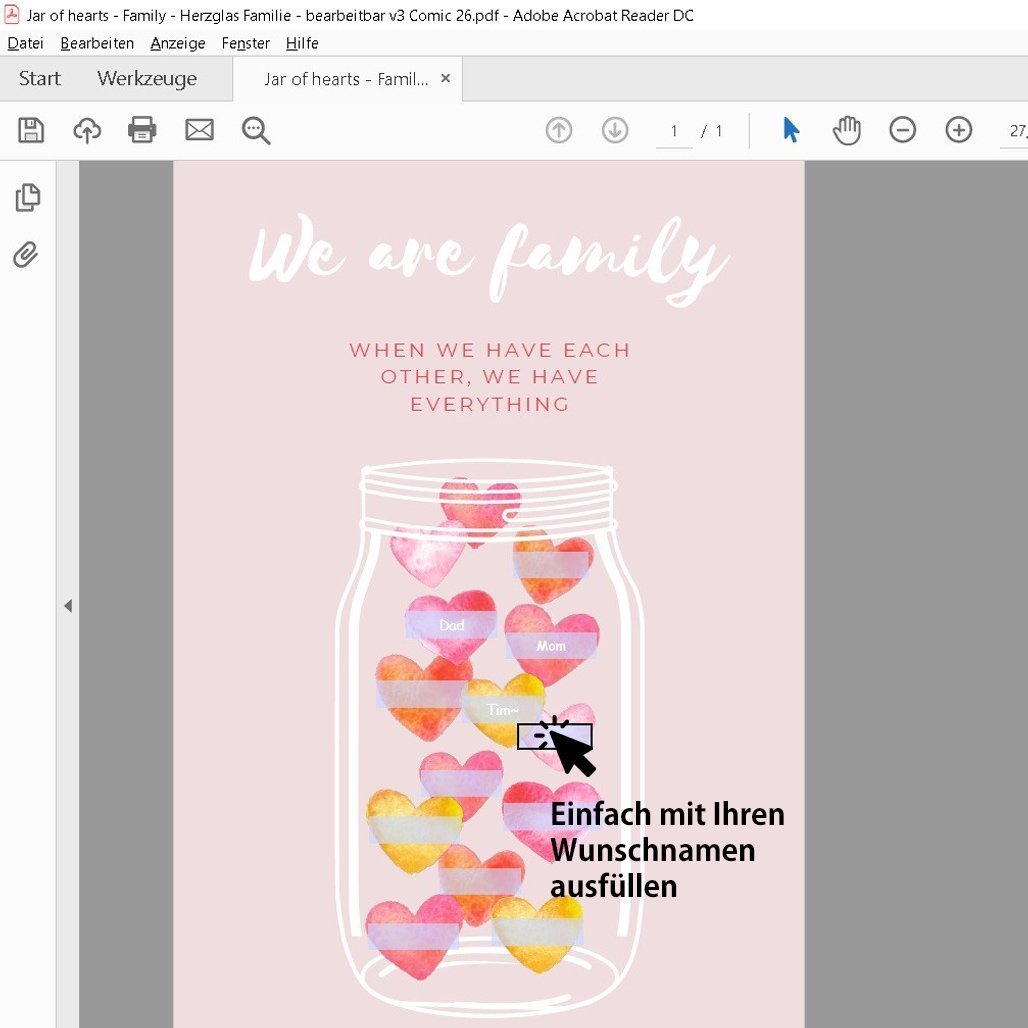Go to previous page arrow
1028x1028 pixels.
(559, 130)
